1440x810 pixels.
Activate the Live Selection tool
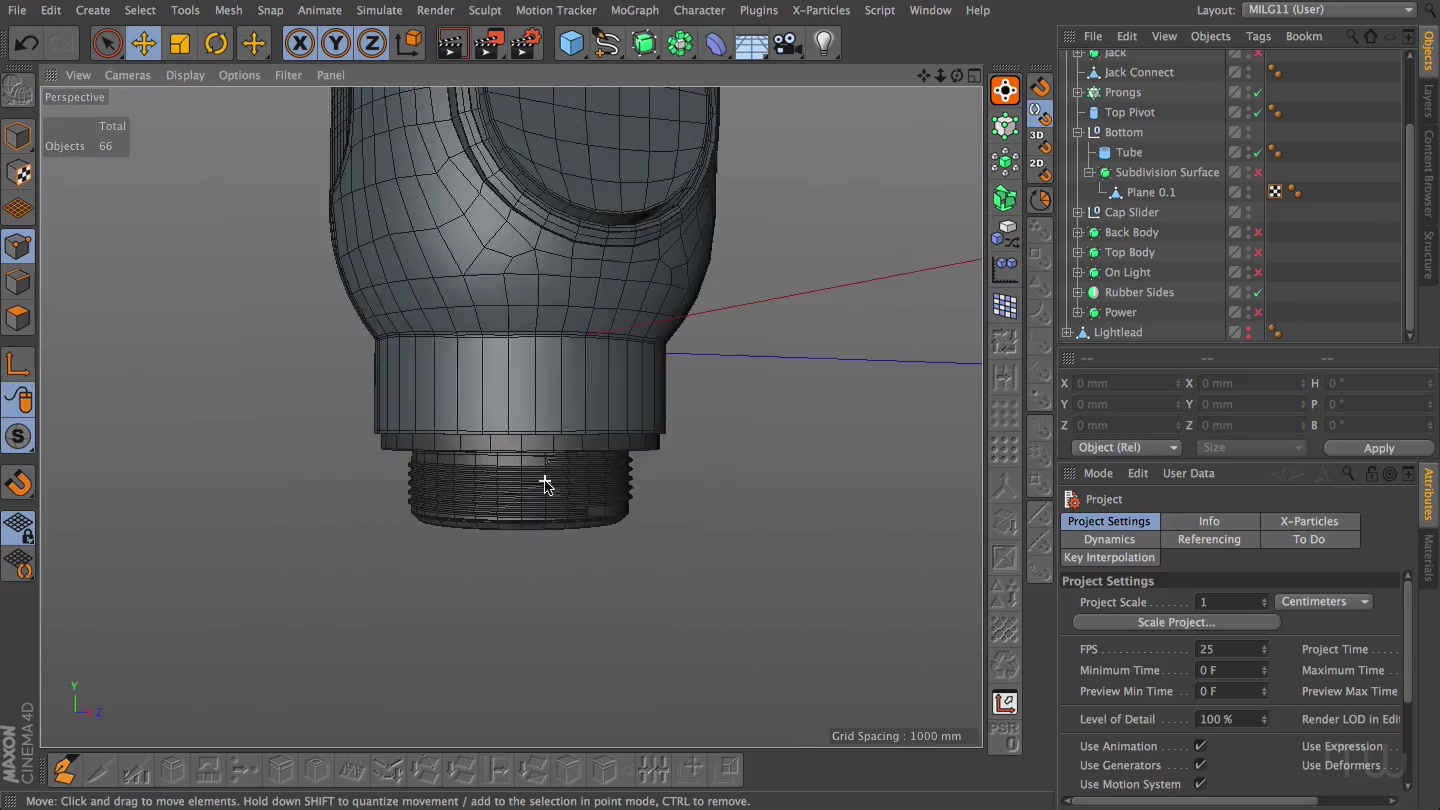pyautogui.click(x=107, y=43)
